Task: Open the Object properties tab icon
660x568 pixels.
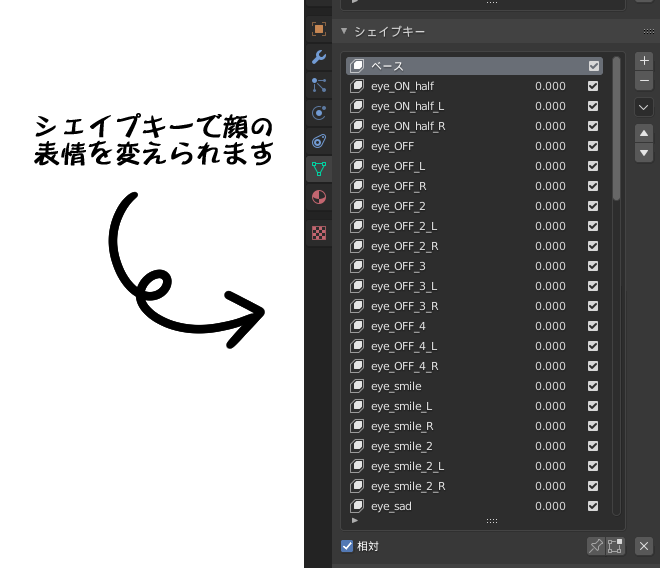Action: (319, 29)
